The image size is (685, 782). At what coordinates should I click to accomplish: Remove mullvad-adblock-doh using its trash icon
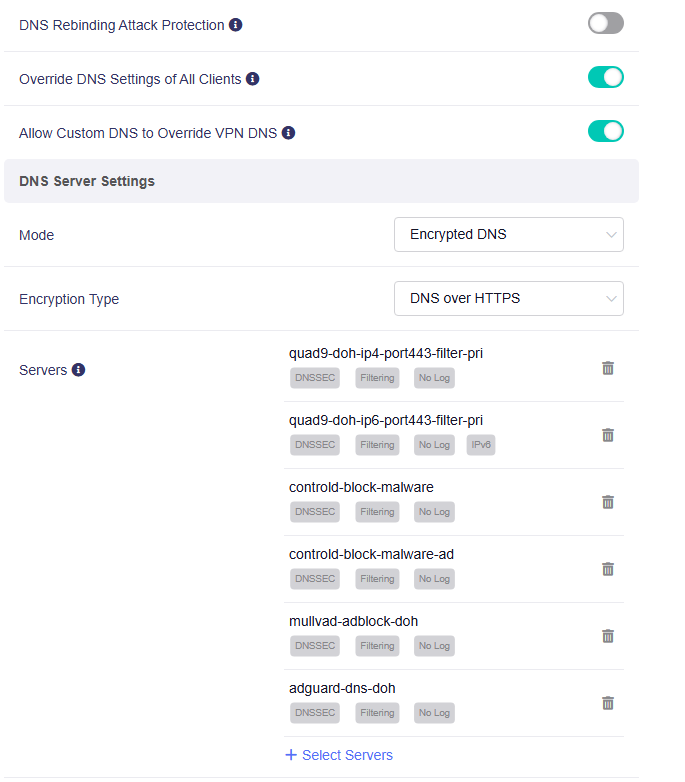[x=608, y=636]
